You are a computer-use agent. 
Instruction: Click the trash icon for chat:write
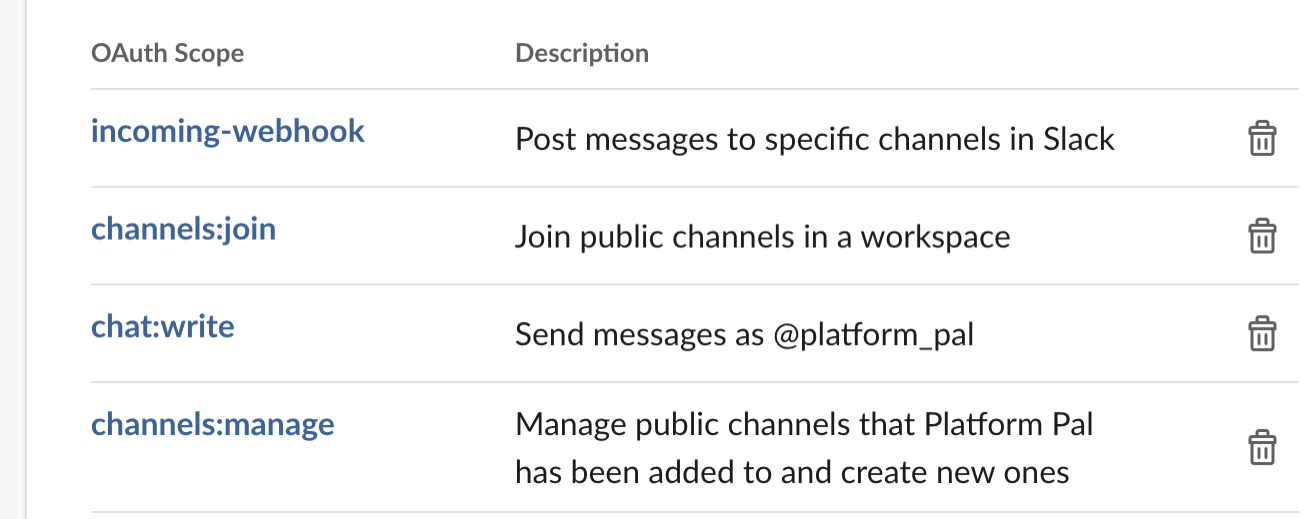point(1262,333)
